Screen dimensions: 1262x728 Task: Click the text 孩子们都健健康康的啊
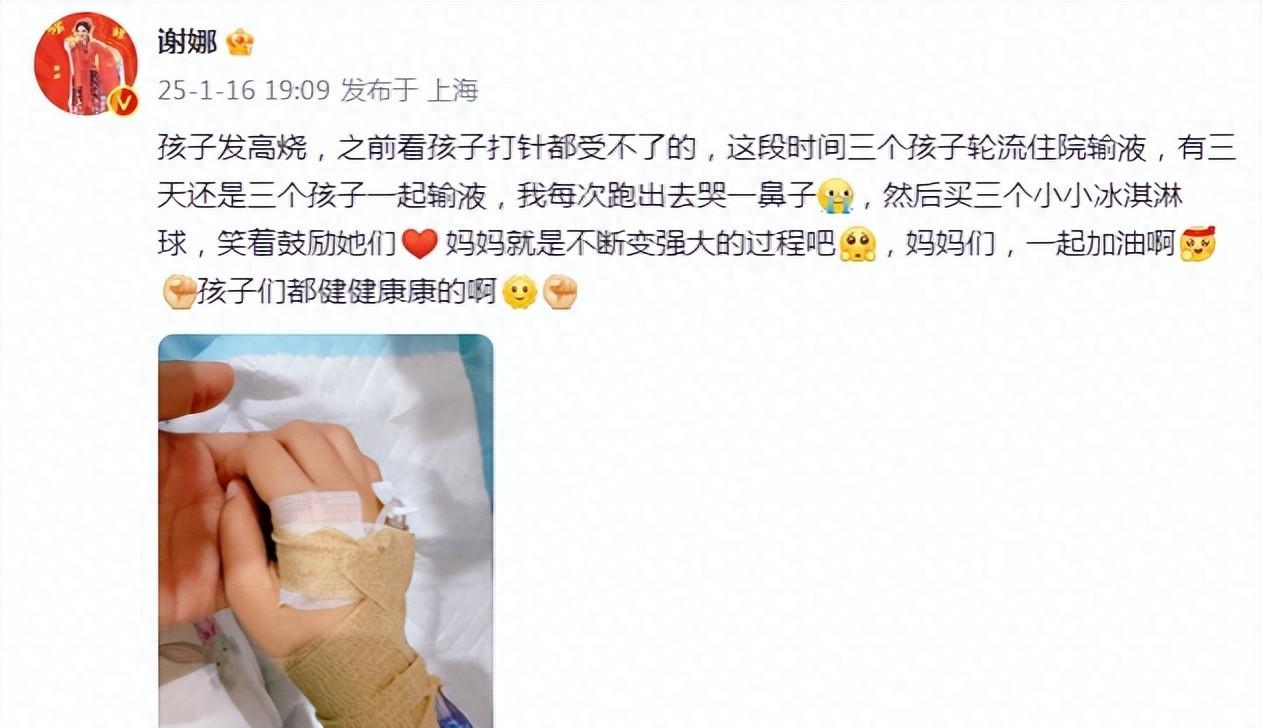pos(347,293)
